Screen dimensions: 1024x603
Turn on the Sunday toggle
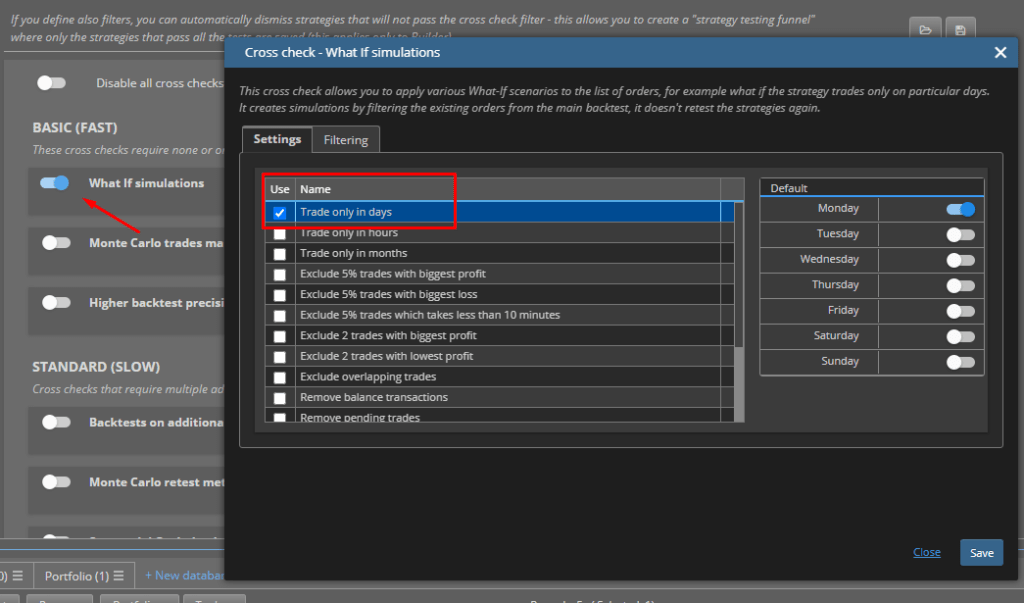(960, 361)
